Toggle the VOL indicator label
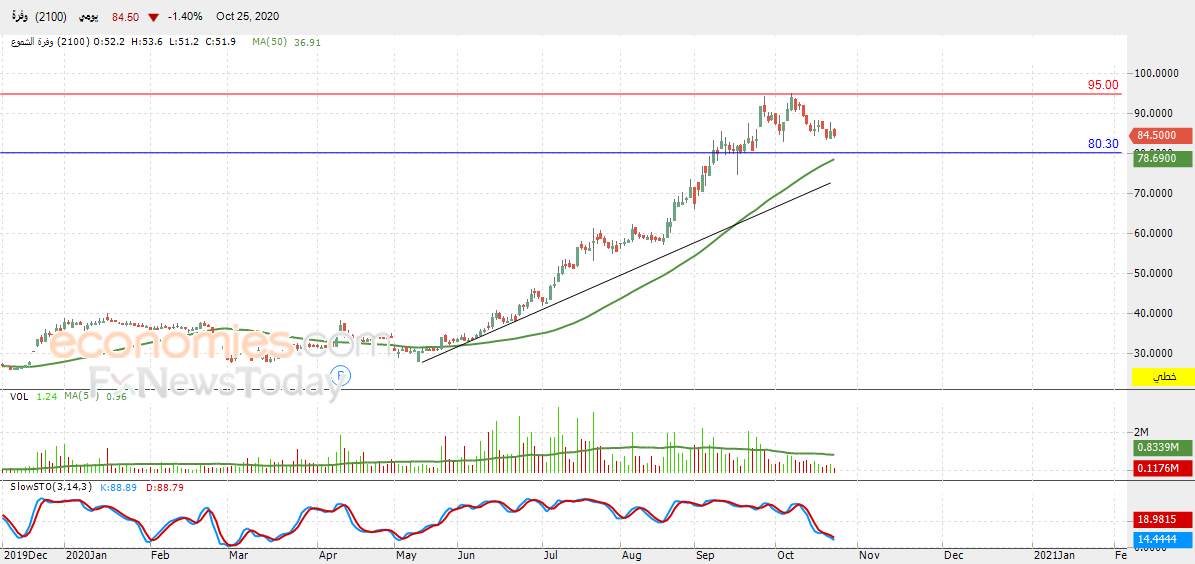This screenshot has width=1195, height=564. (x=19, y=396)
